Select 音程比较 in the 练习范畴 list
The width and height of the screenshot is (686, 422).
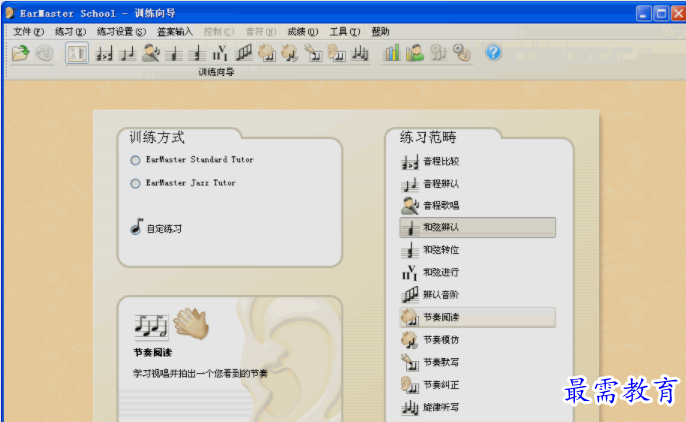click(x=477, y=162)
